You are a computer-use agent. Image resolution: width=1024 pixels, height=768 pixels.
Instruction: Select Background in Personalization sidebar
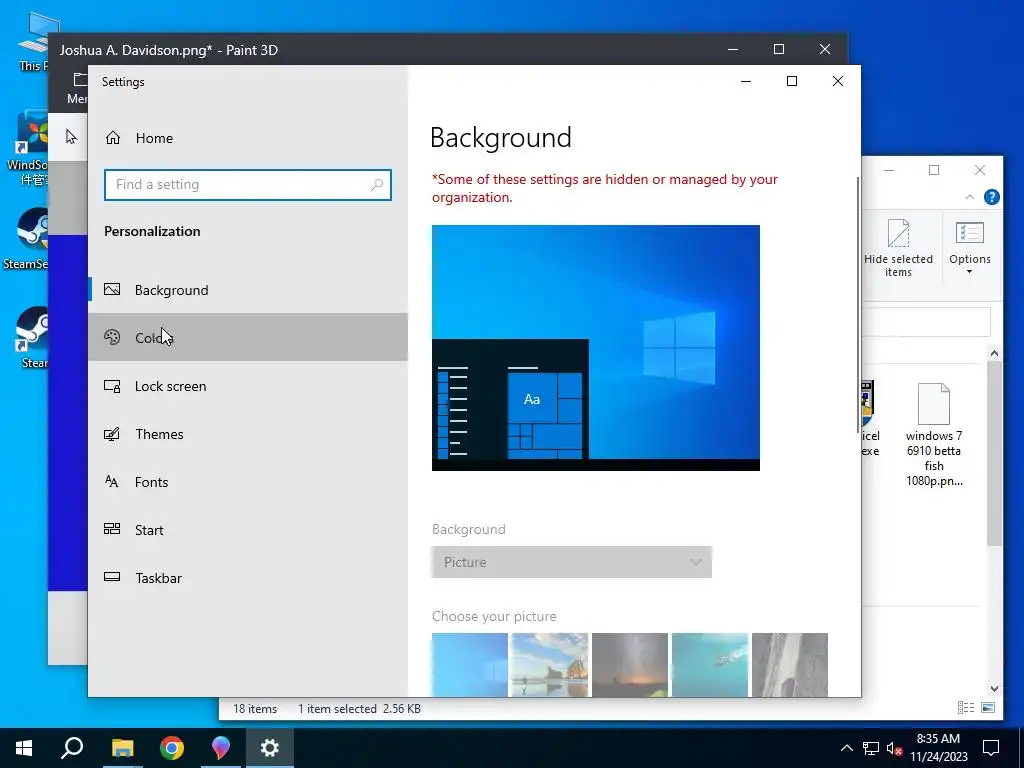248,290
